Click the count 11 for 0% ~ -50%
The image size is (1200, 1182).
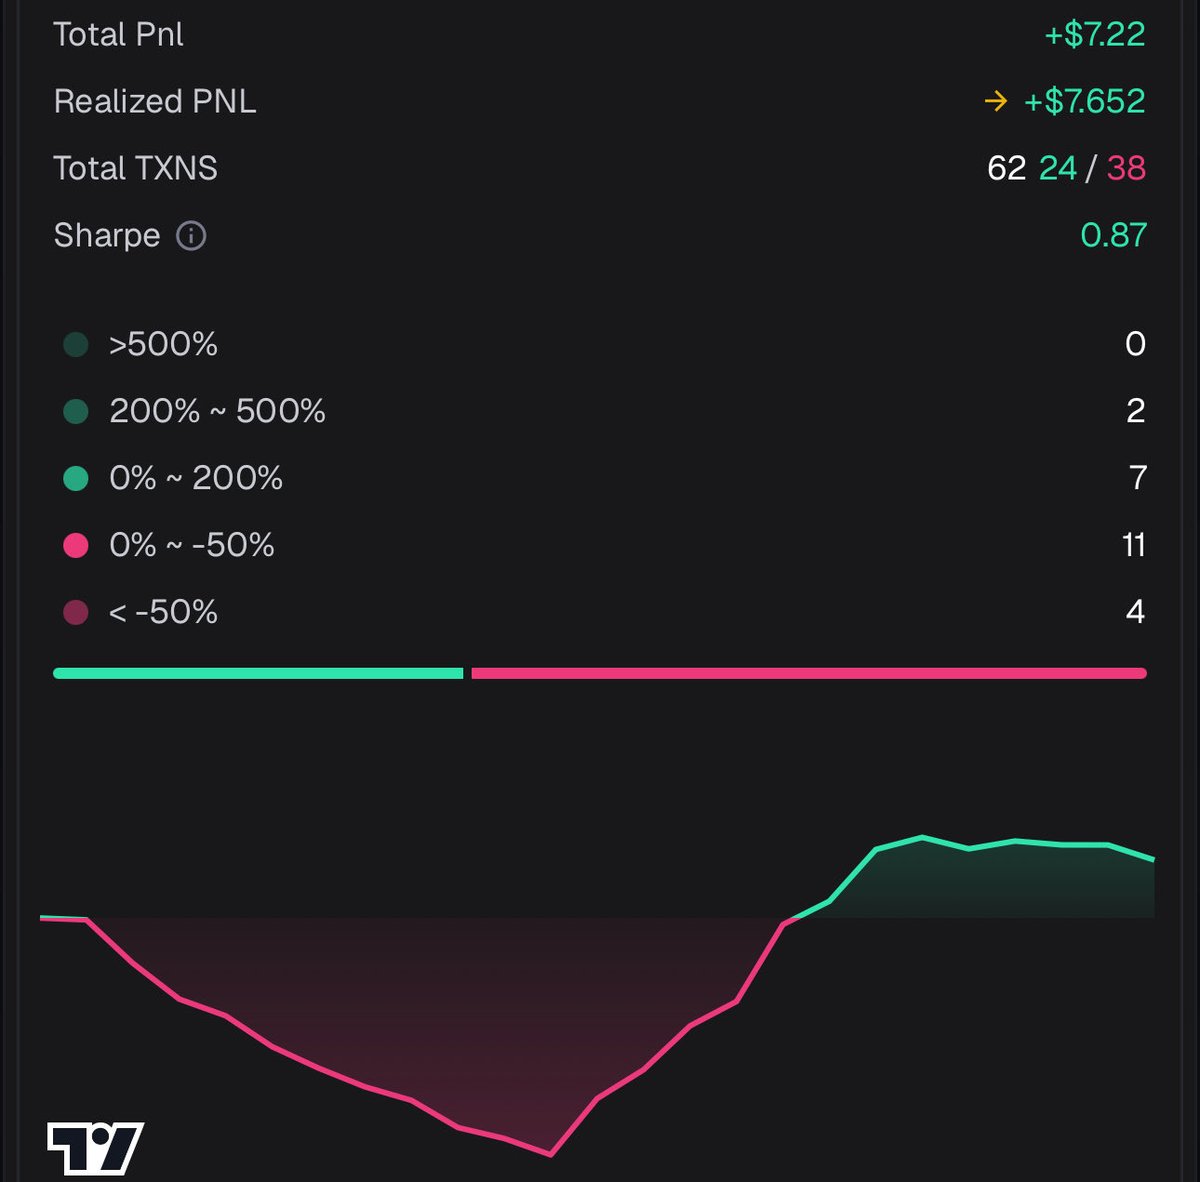[x=1133, y=546]
